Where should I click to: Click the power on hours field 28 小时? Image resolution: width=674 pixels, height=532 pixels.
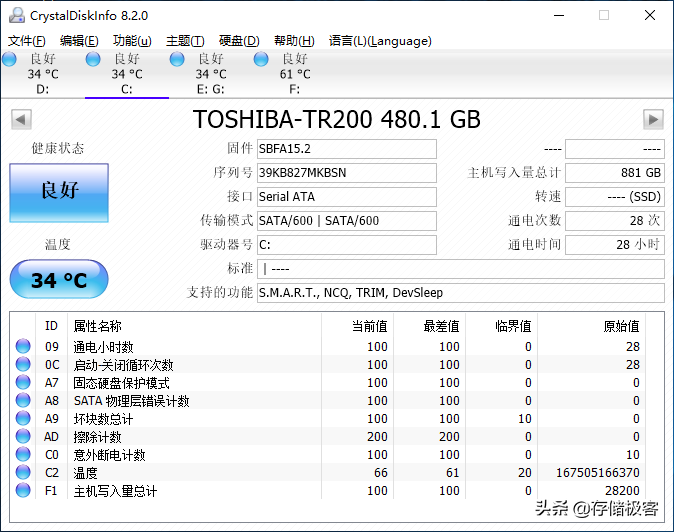point(615,245)
